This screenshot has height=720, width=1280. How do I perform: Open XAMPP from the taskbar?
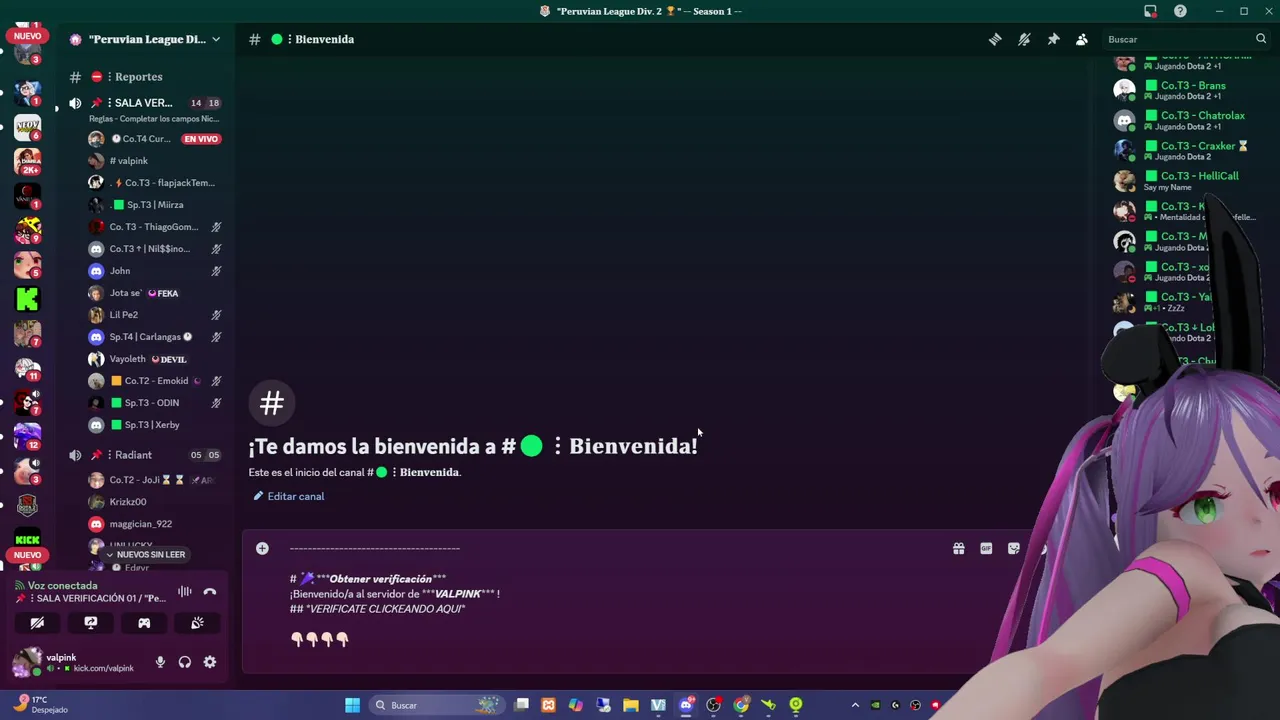tap(548, 705)
